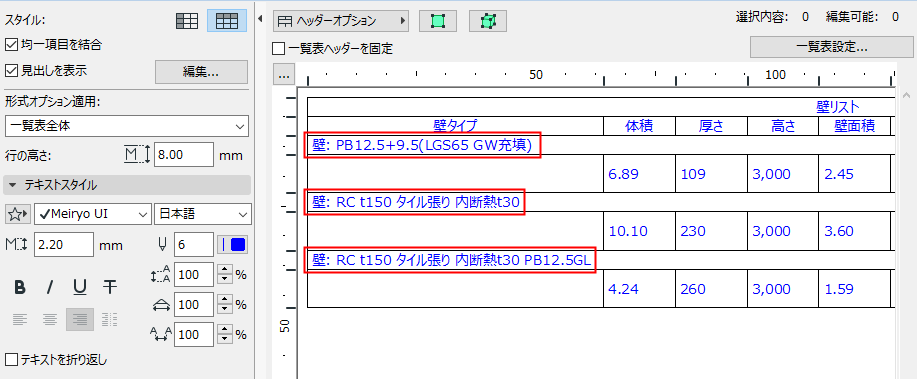Toggle 均一項目を結合 checkbox
Screen dimensions: 917x379
11,44
